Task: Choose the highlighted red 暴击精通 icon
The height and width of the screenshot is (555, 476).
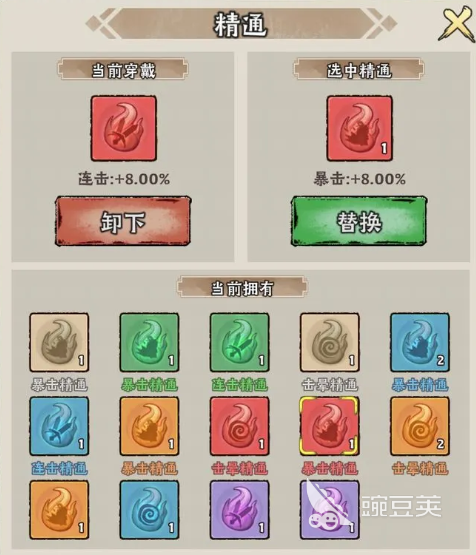Action: (329, 426)
